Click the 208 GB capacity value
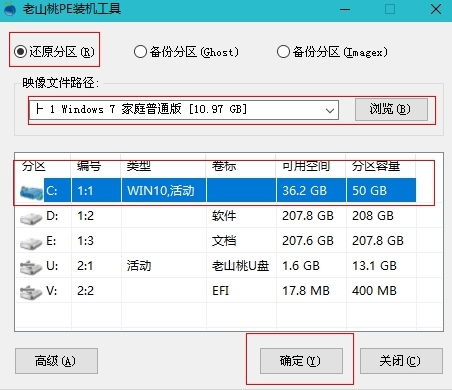Screen dimensions: 452x390 click(373, 216)
